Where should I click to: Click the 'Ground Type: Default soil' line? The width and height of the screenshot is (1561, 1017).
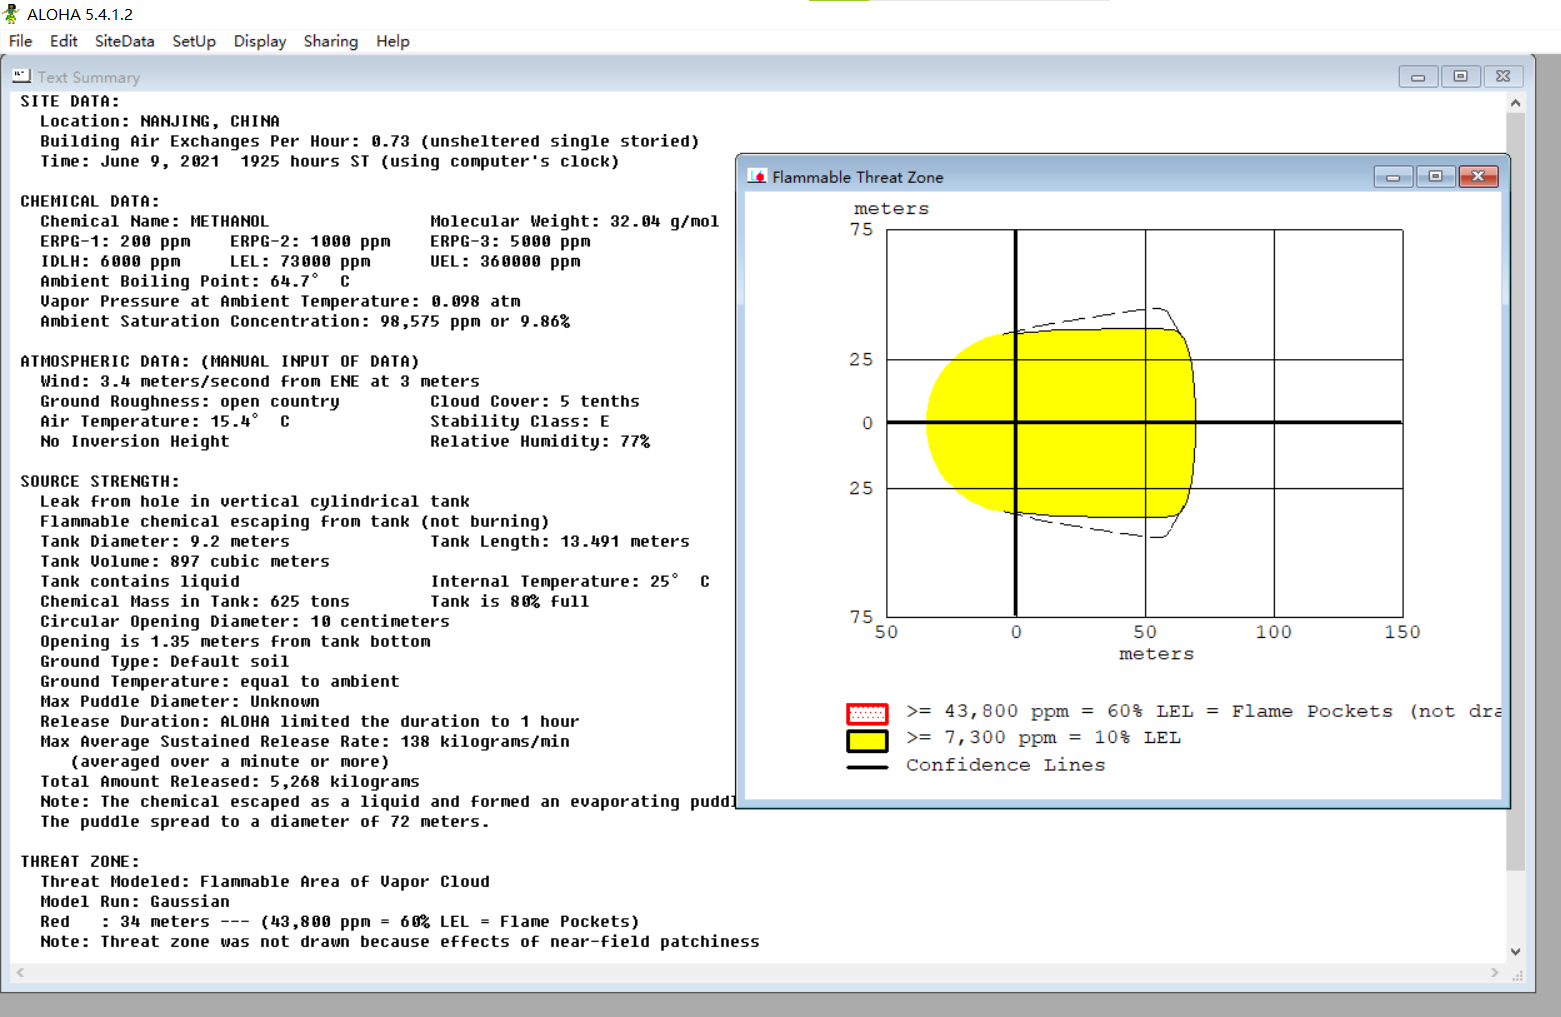pyautogui.click(x=165, y=661)
